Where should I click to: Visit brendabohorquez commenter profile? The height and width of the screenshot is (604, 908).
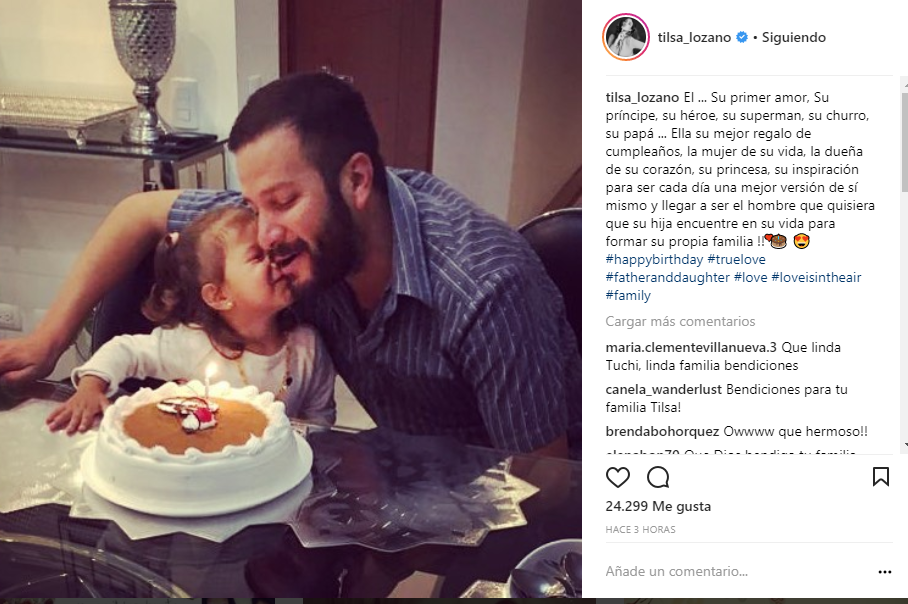click(x=662, y=431)
